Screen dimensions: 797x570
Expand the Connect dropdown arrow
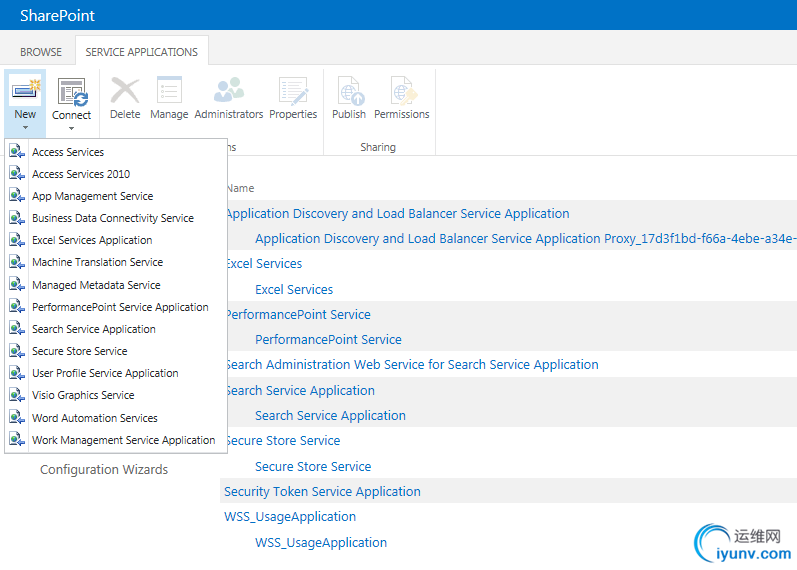tap(72, 129)
